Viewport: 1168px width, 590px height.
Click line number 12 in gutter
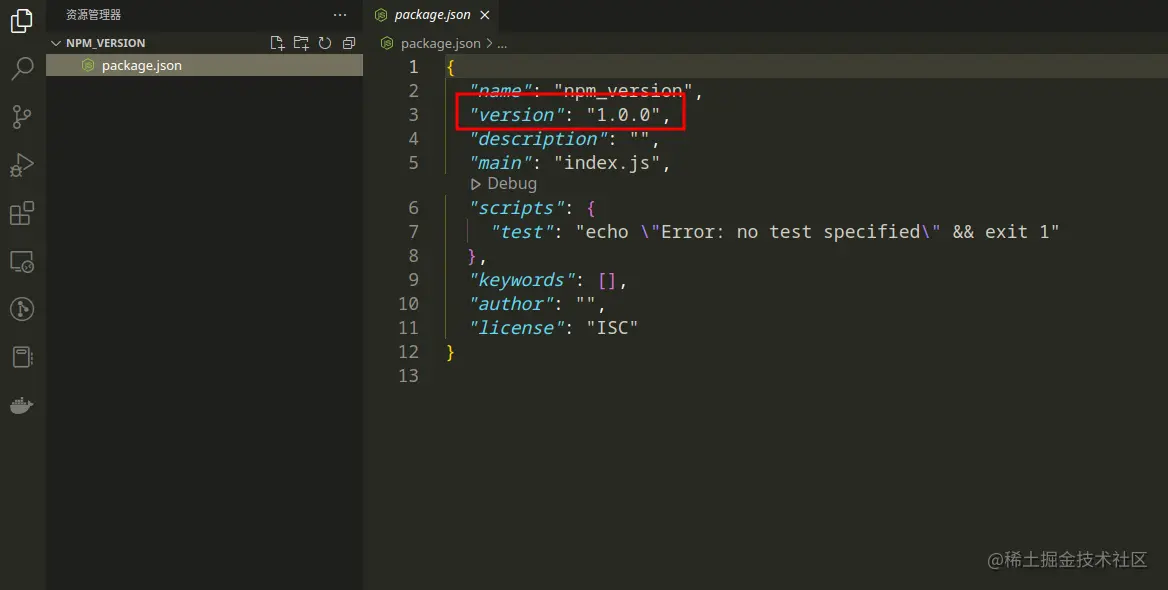pyautogui.click(x=409, y=352)
